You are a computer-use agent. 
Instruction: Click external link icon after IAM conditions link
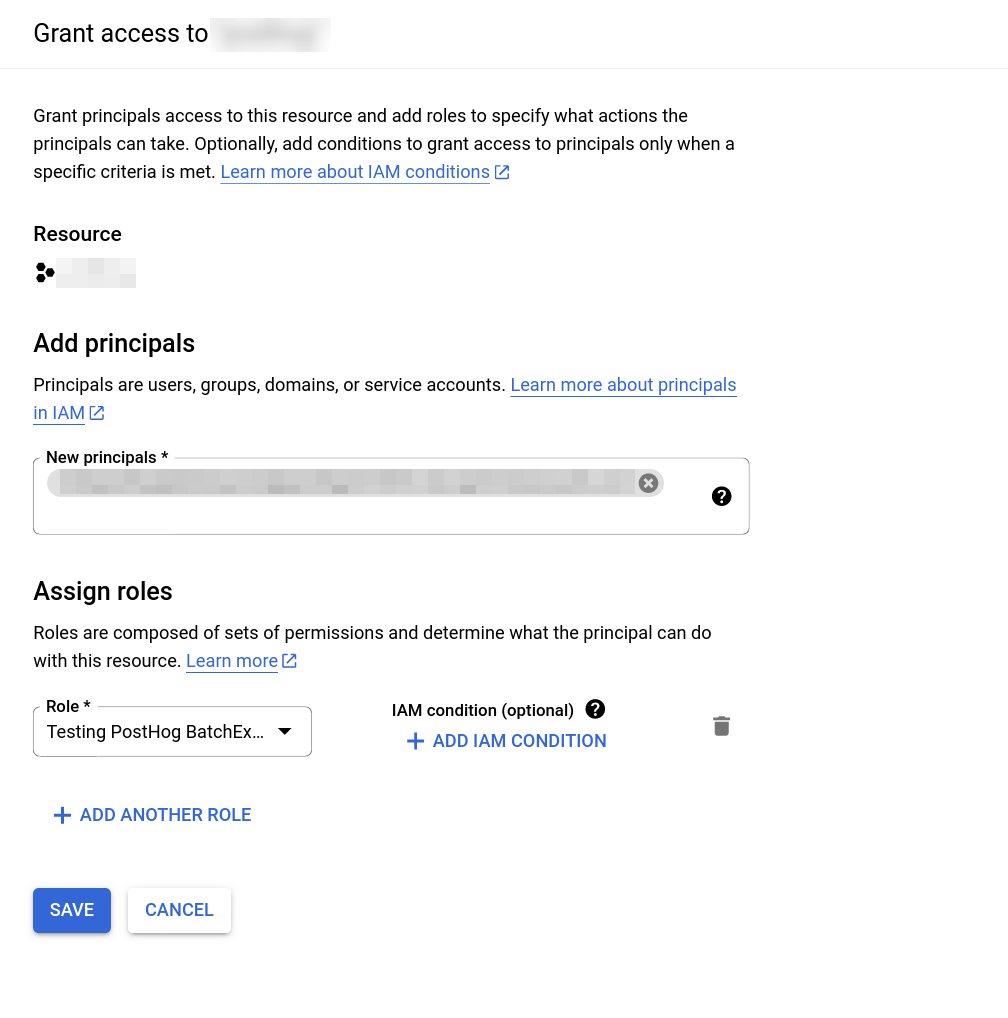point(501,171)
